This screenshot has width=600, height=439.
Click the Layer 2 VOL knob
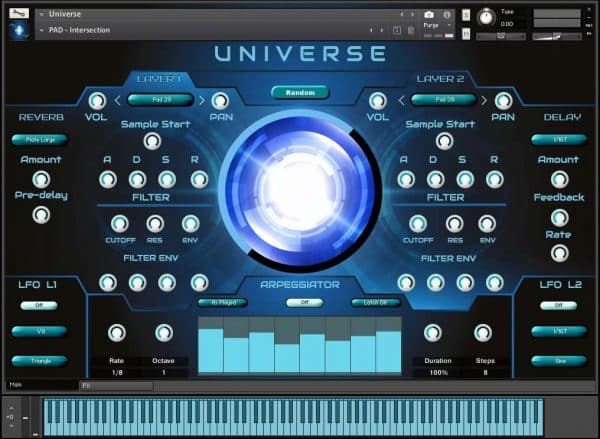(x=378, y=101)
